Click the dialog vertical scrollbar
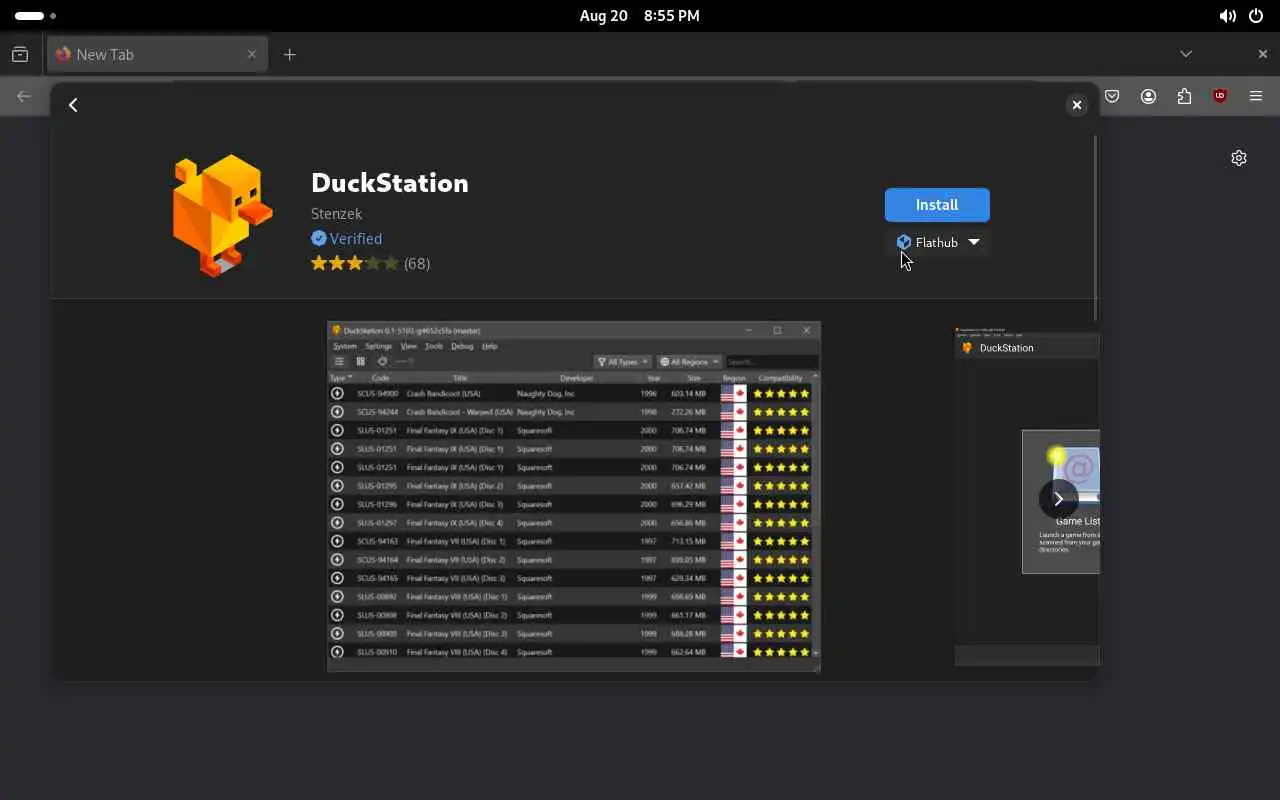 1096,228
